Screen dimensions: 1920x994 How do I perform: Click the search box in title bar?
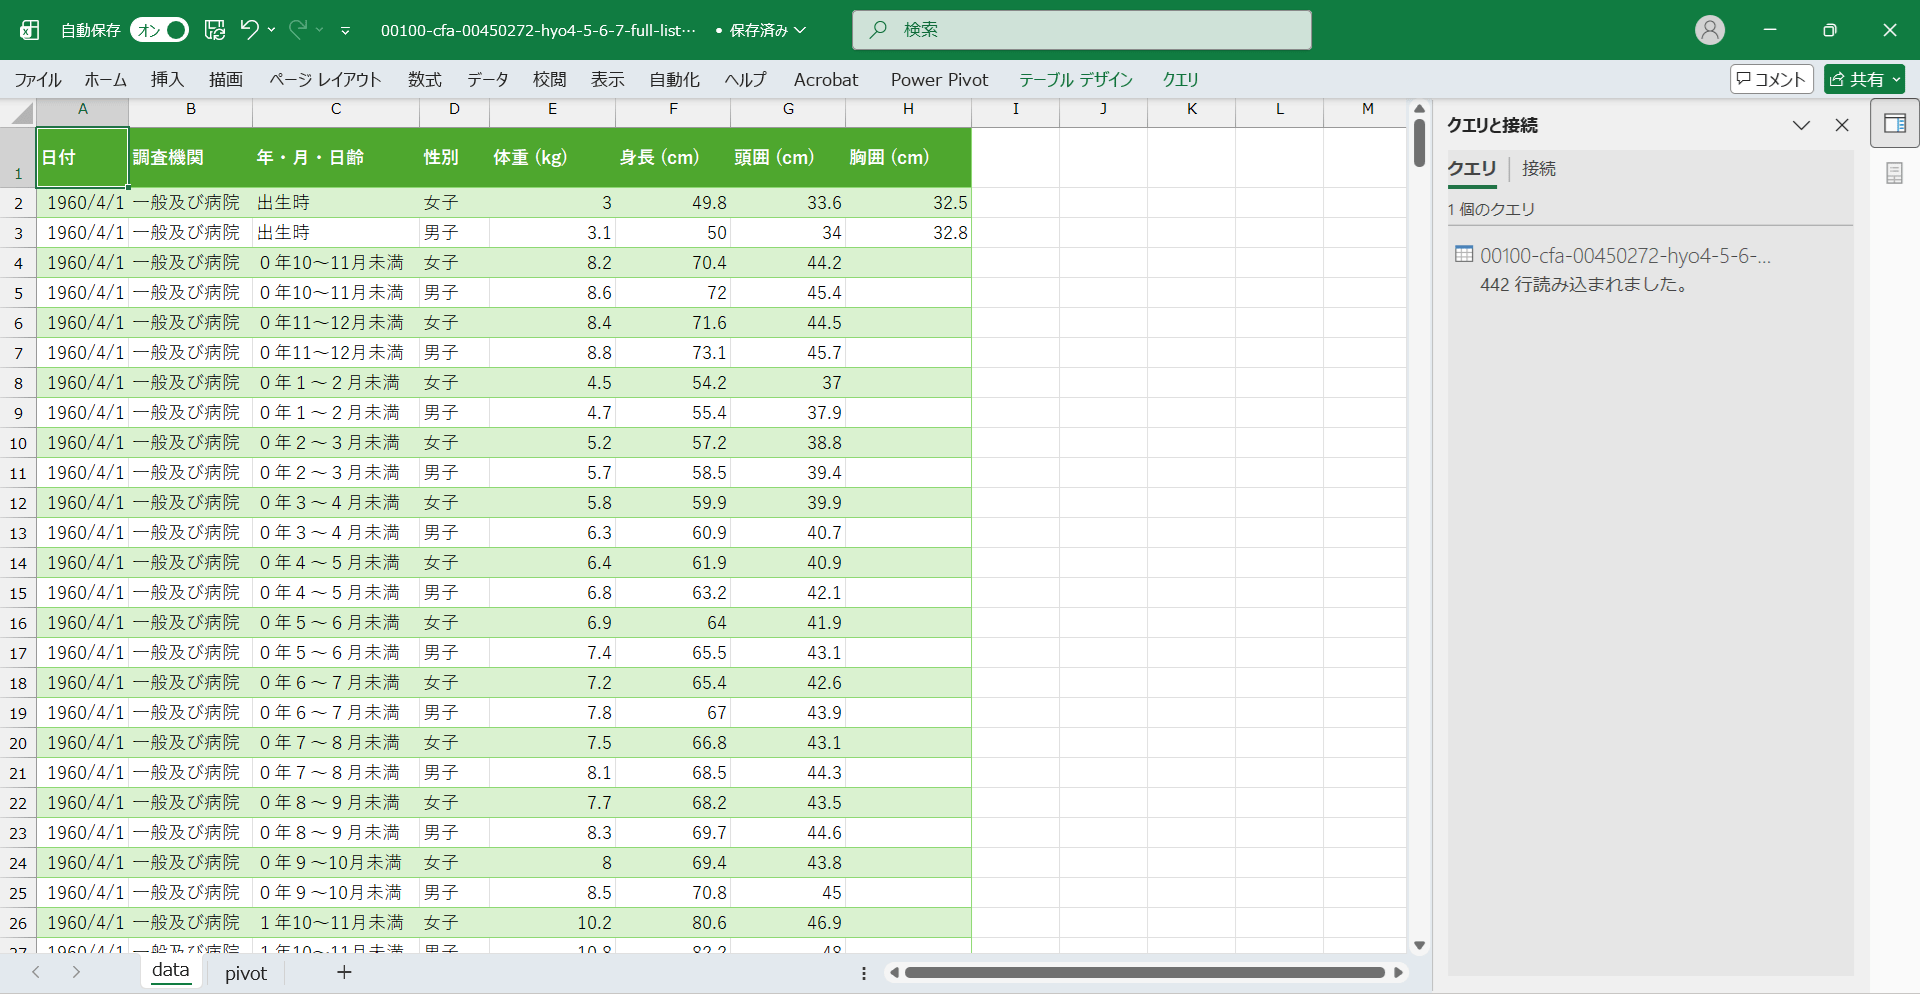pos(1081,30)
